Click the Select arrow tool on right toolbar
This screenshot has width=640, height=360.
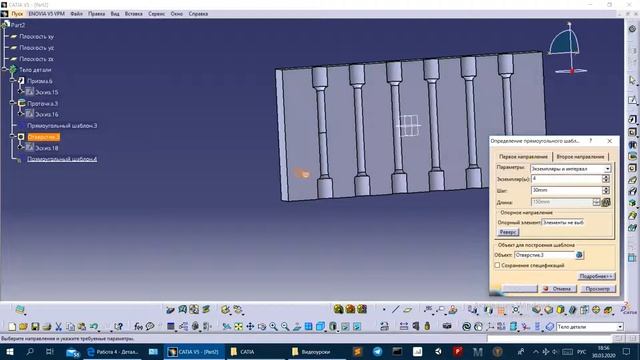pyautogui.click(x=632, y=80)
